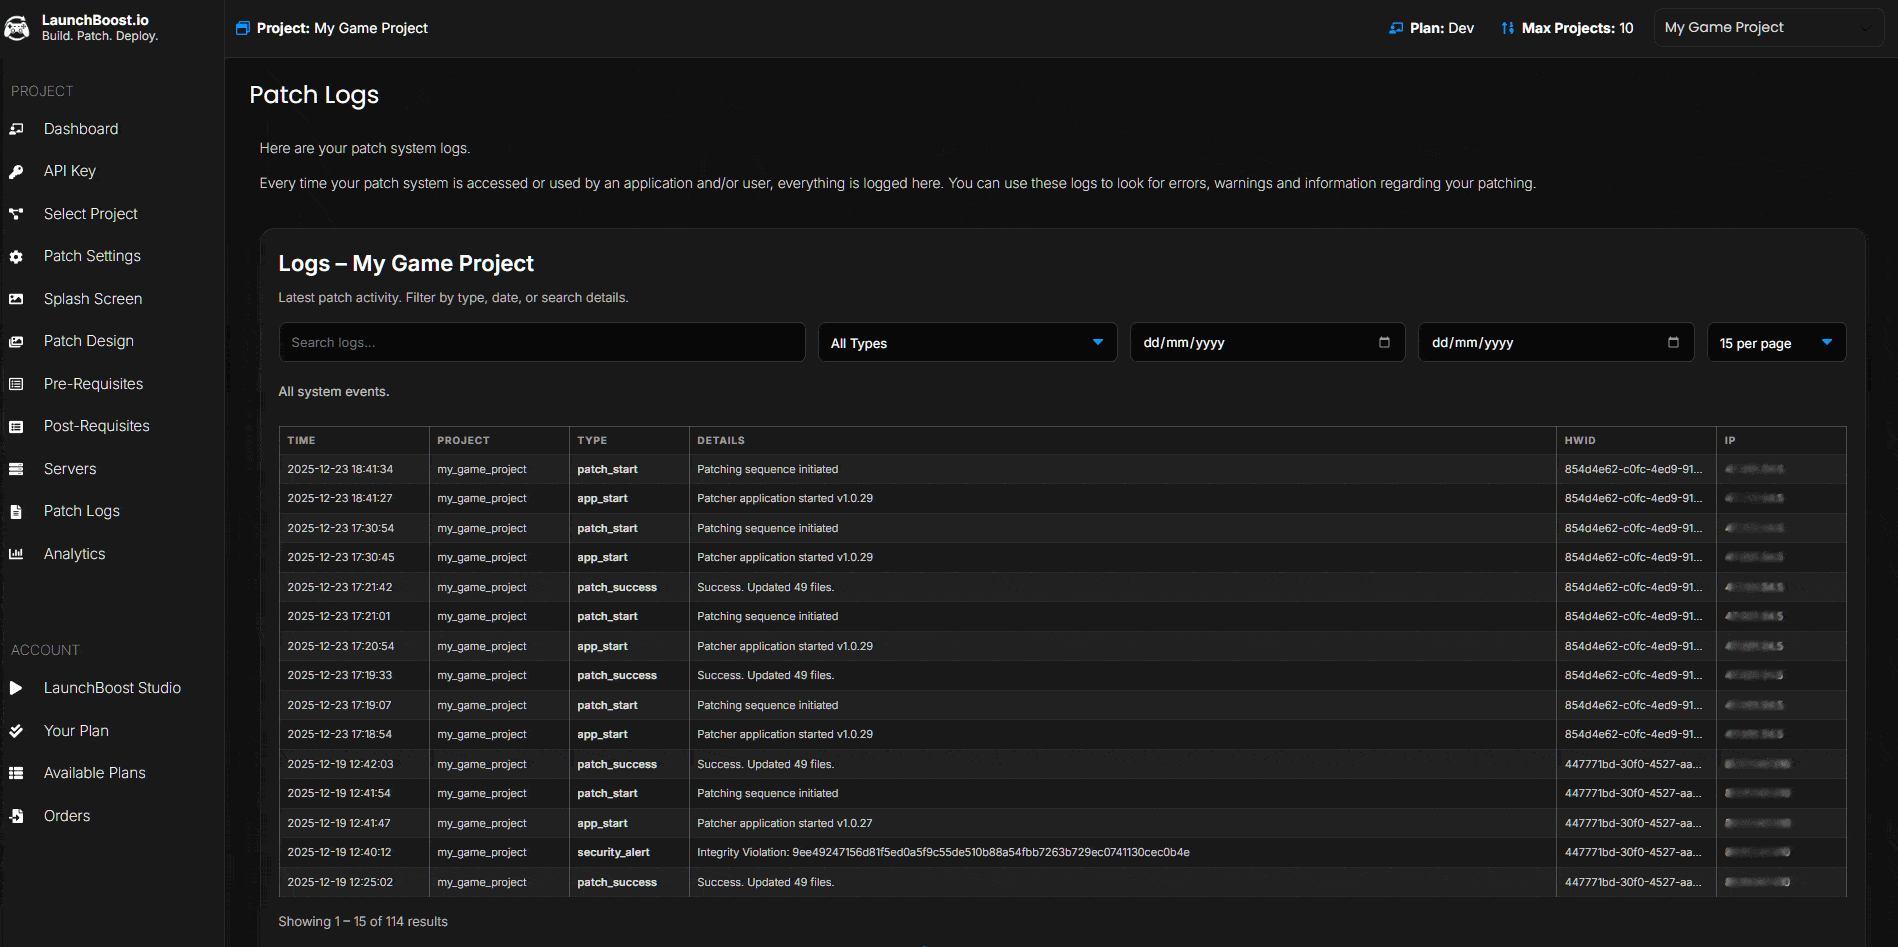Viewport: 1898px width, 947px height.
Task: Click the Pre-Requisites list icon
Action: pos(16,384)
